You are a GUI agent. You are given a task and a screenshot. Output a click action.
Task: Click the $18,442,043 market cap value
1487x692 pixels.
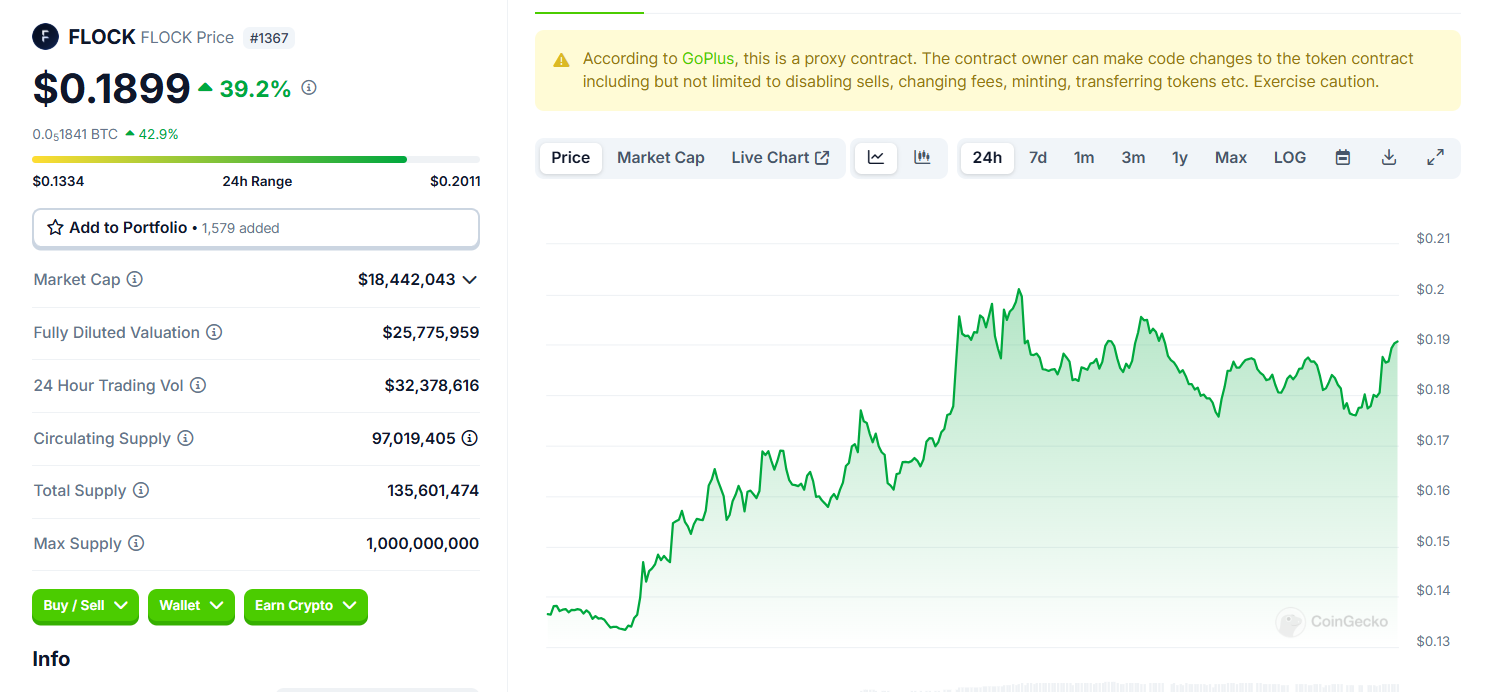point(407,280)
